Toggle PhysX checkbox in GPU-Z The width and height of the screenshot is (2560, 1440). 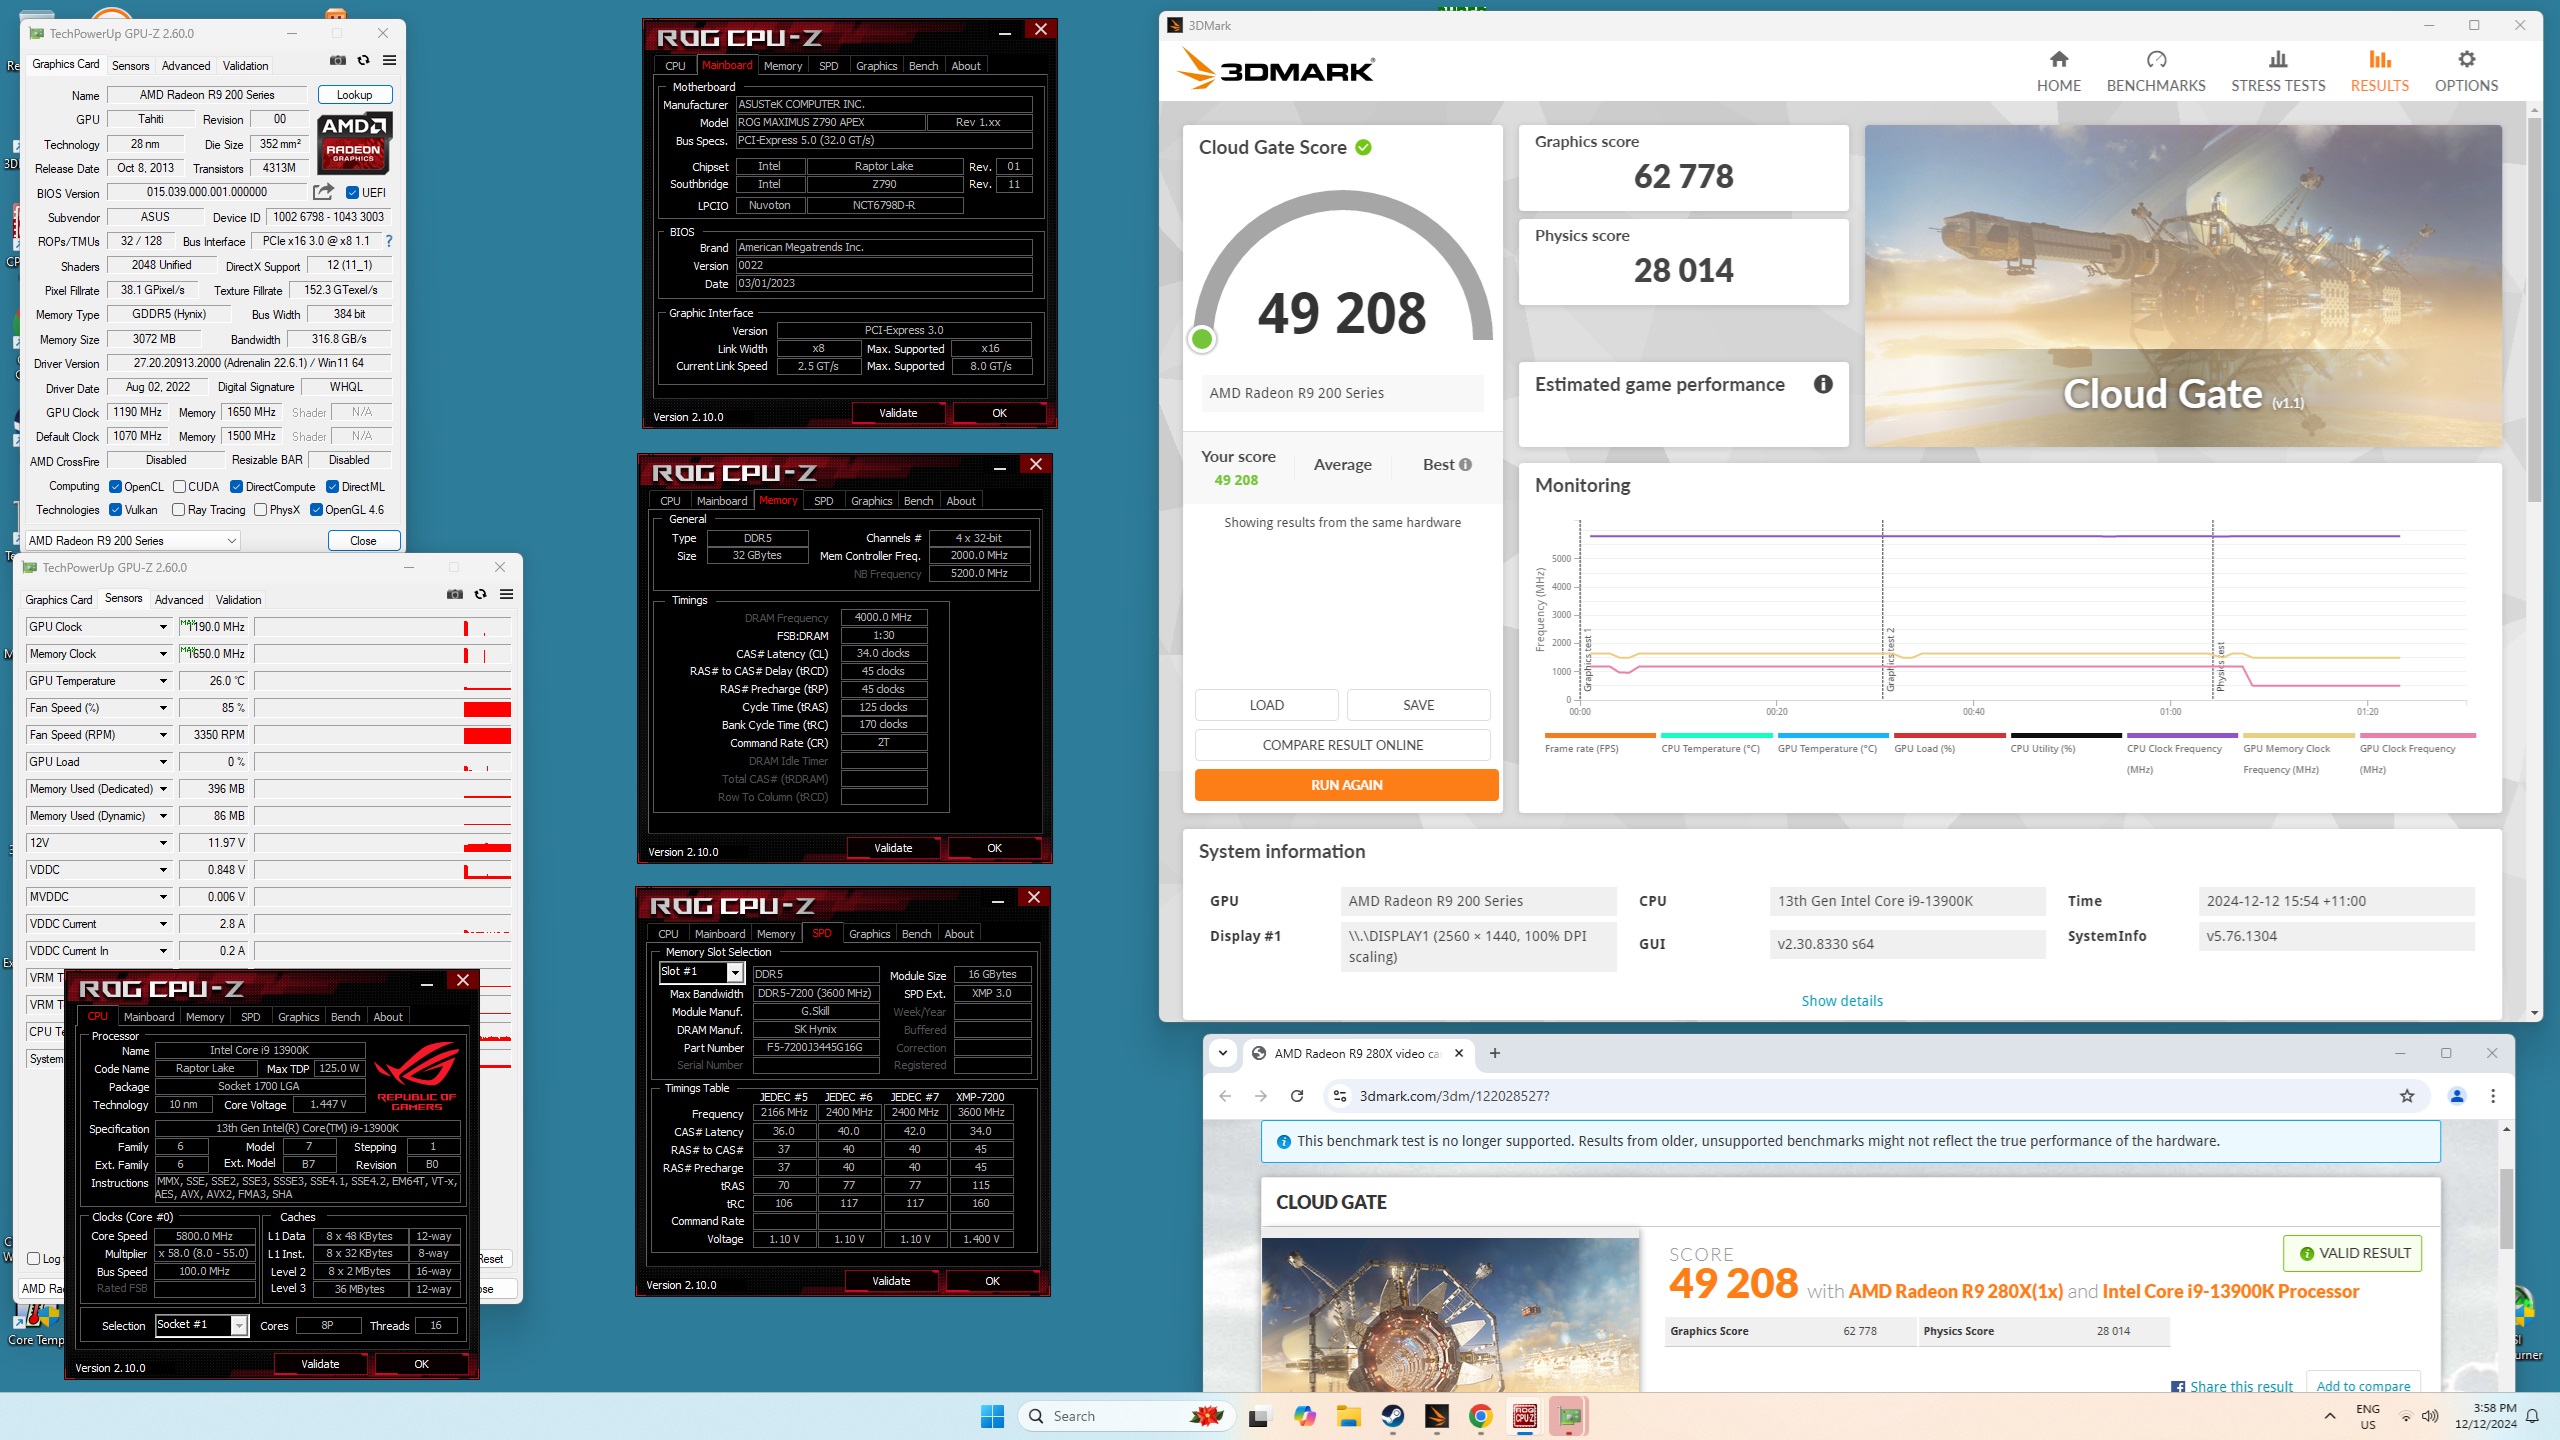point(261,510)
